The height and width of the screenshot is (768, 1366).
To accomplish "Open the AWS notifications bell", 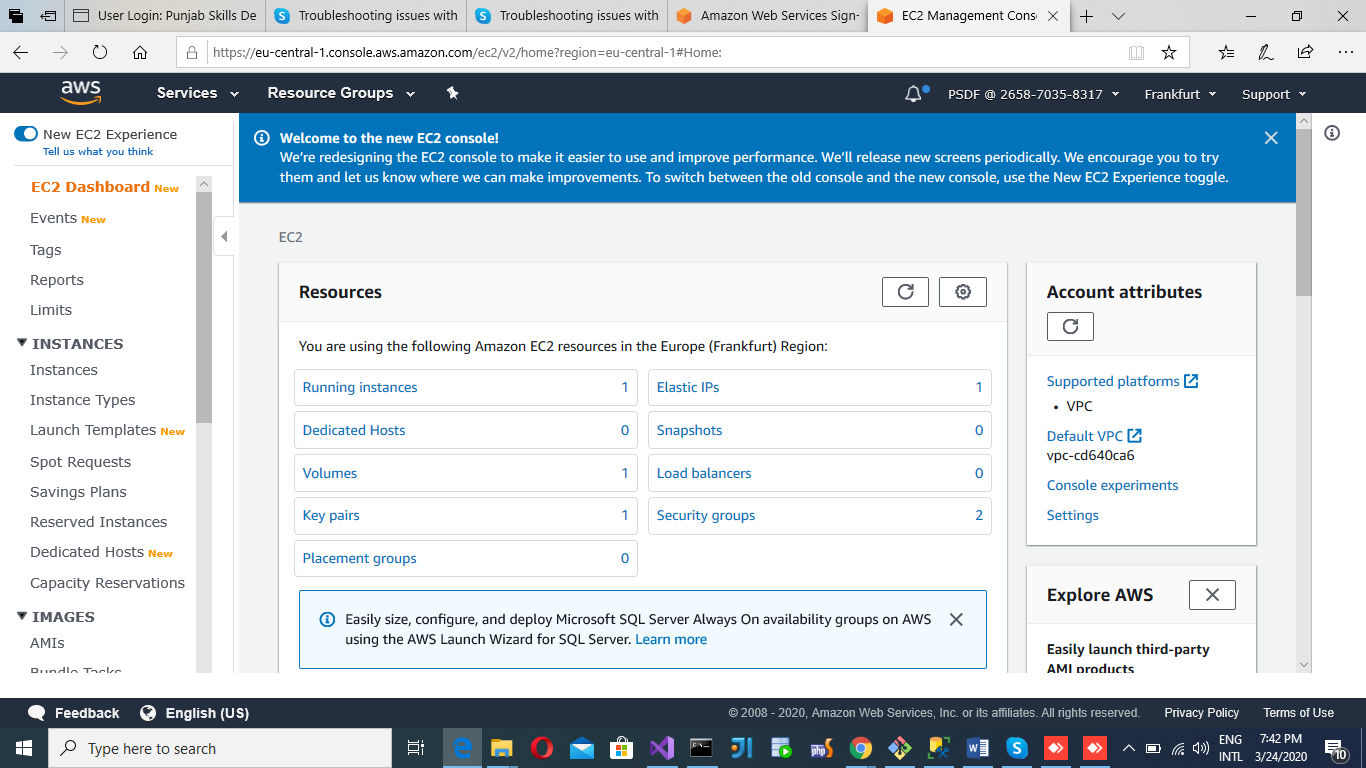I will [x=913, y=94].
